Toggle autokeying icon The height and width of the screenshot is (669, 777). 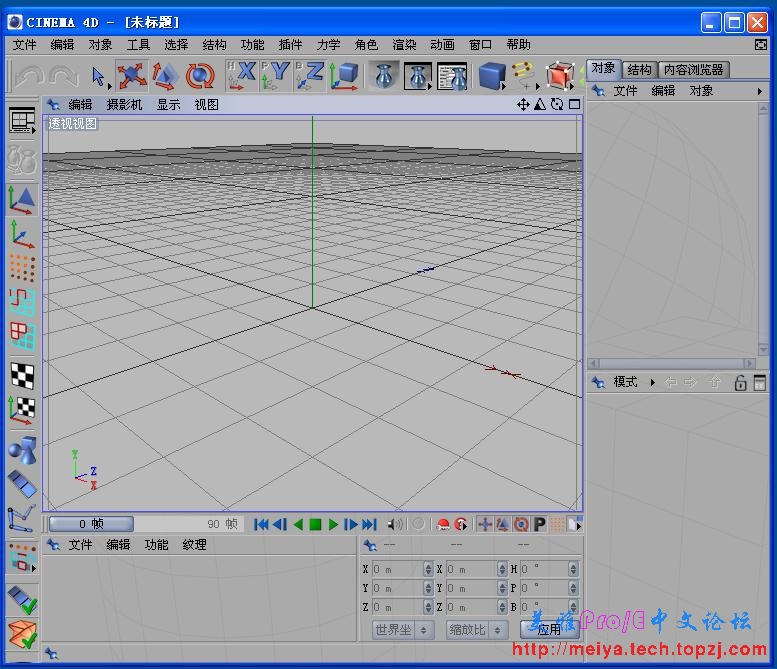point(461,524)
